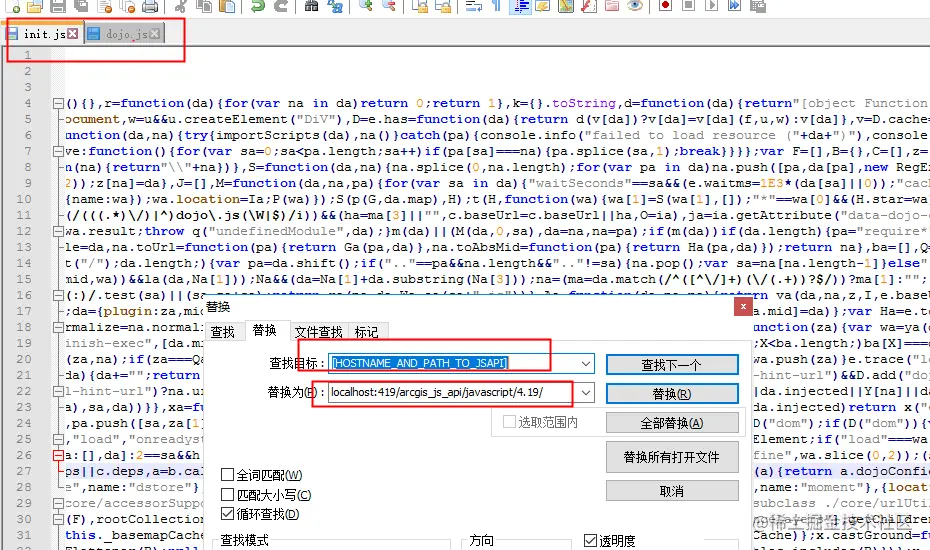Run macro multiple times icon

click(x=734, y=6)
